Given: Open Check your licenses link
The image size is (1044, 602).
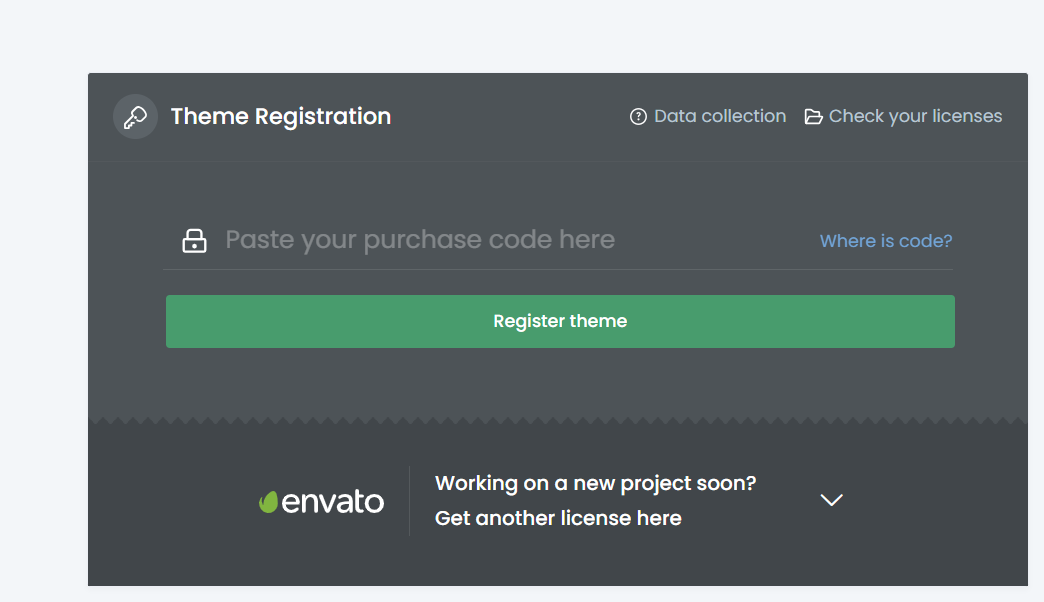Looking at the screenshot, I should (x=915, y=117).
